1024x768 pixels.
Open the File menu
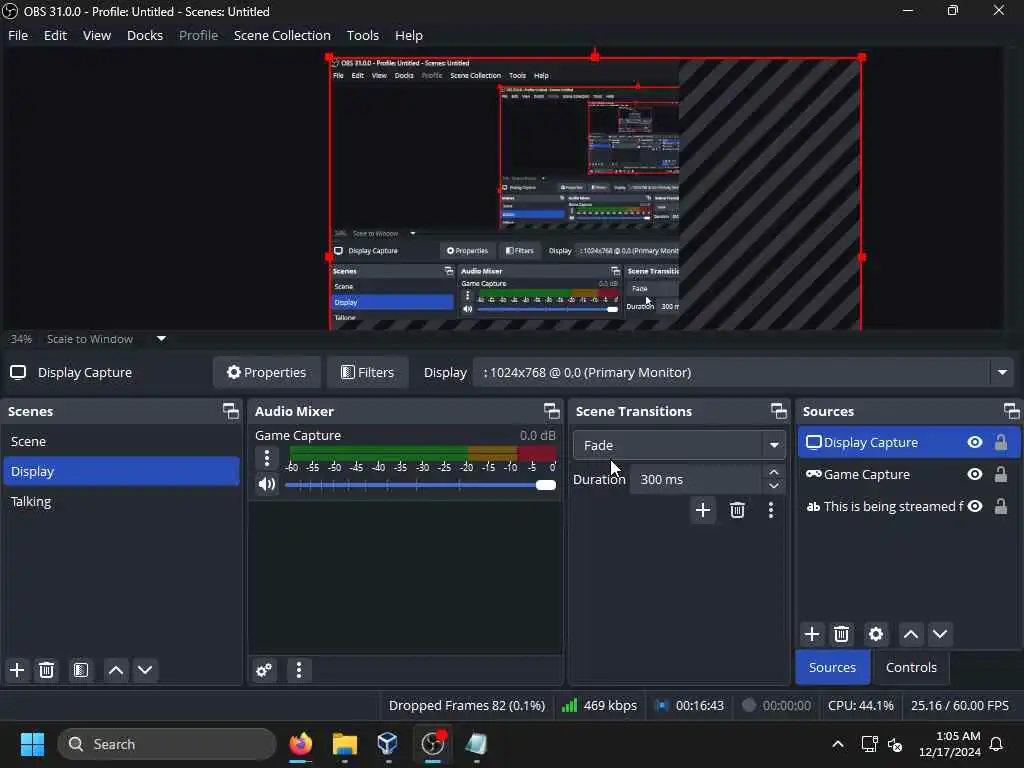coord(18,35)
